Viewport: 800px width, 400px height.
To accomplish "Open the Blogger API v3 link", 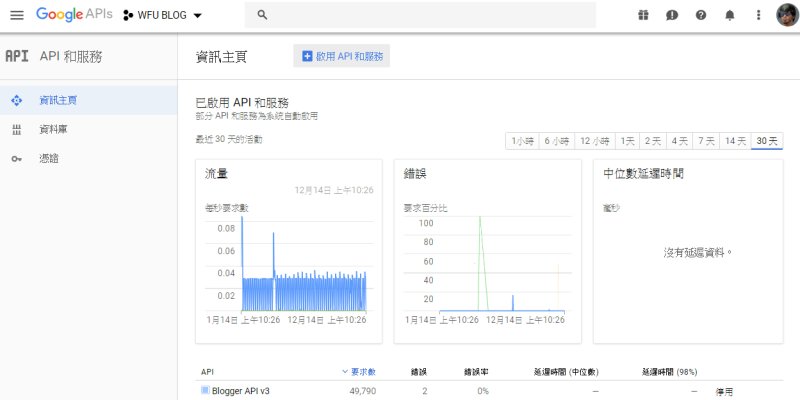I will [x=241, y=391].
